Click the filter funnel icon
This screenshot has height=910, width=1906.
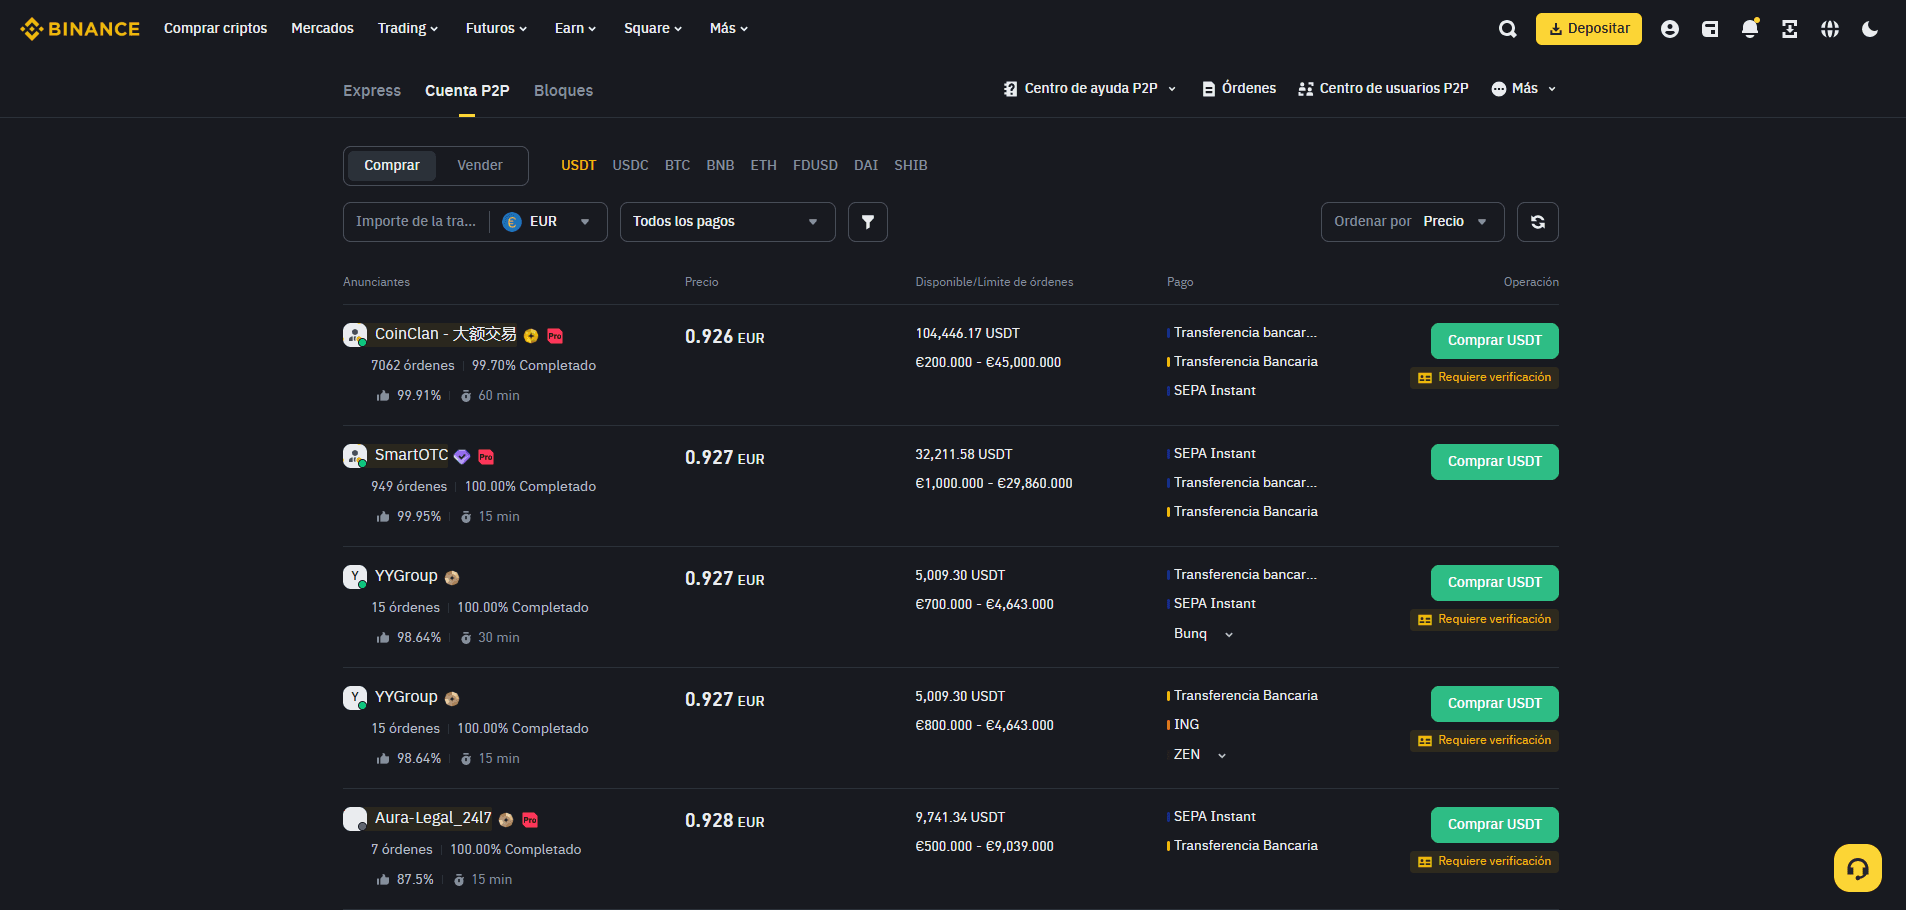868,222
